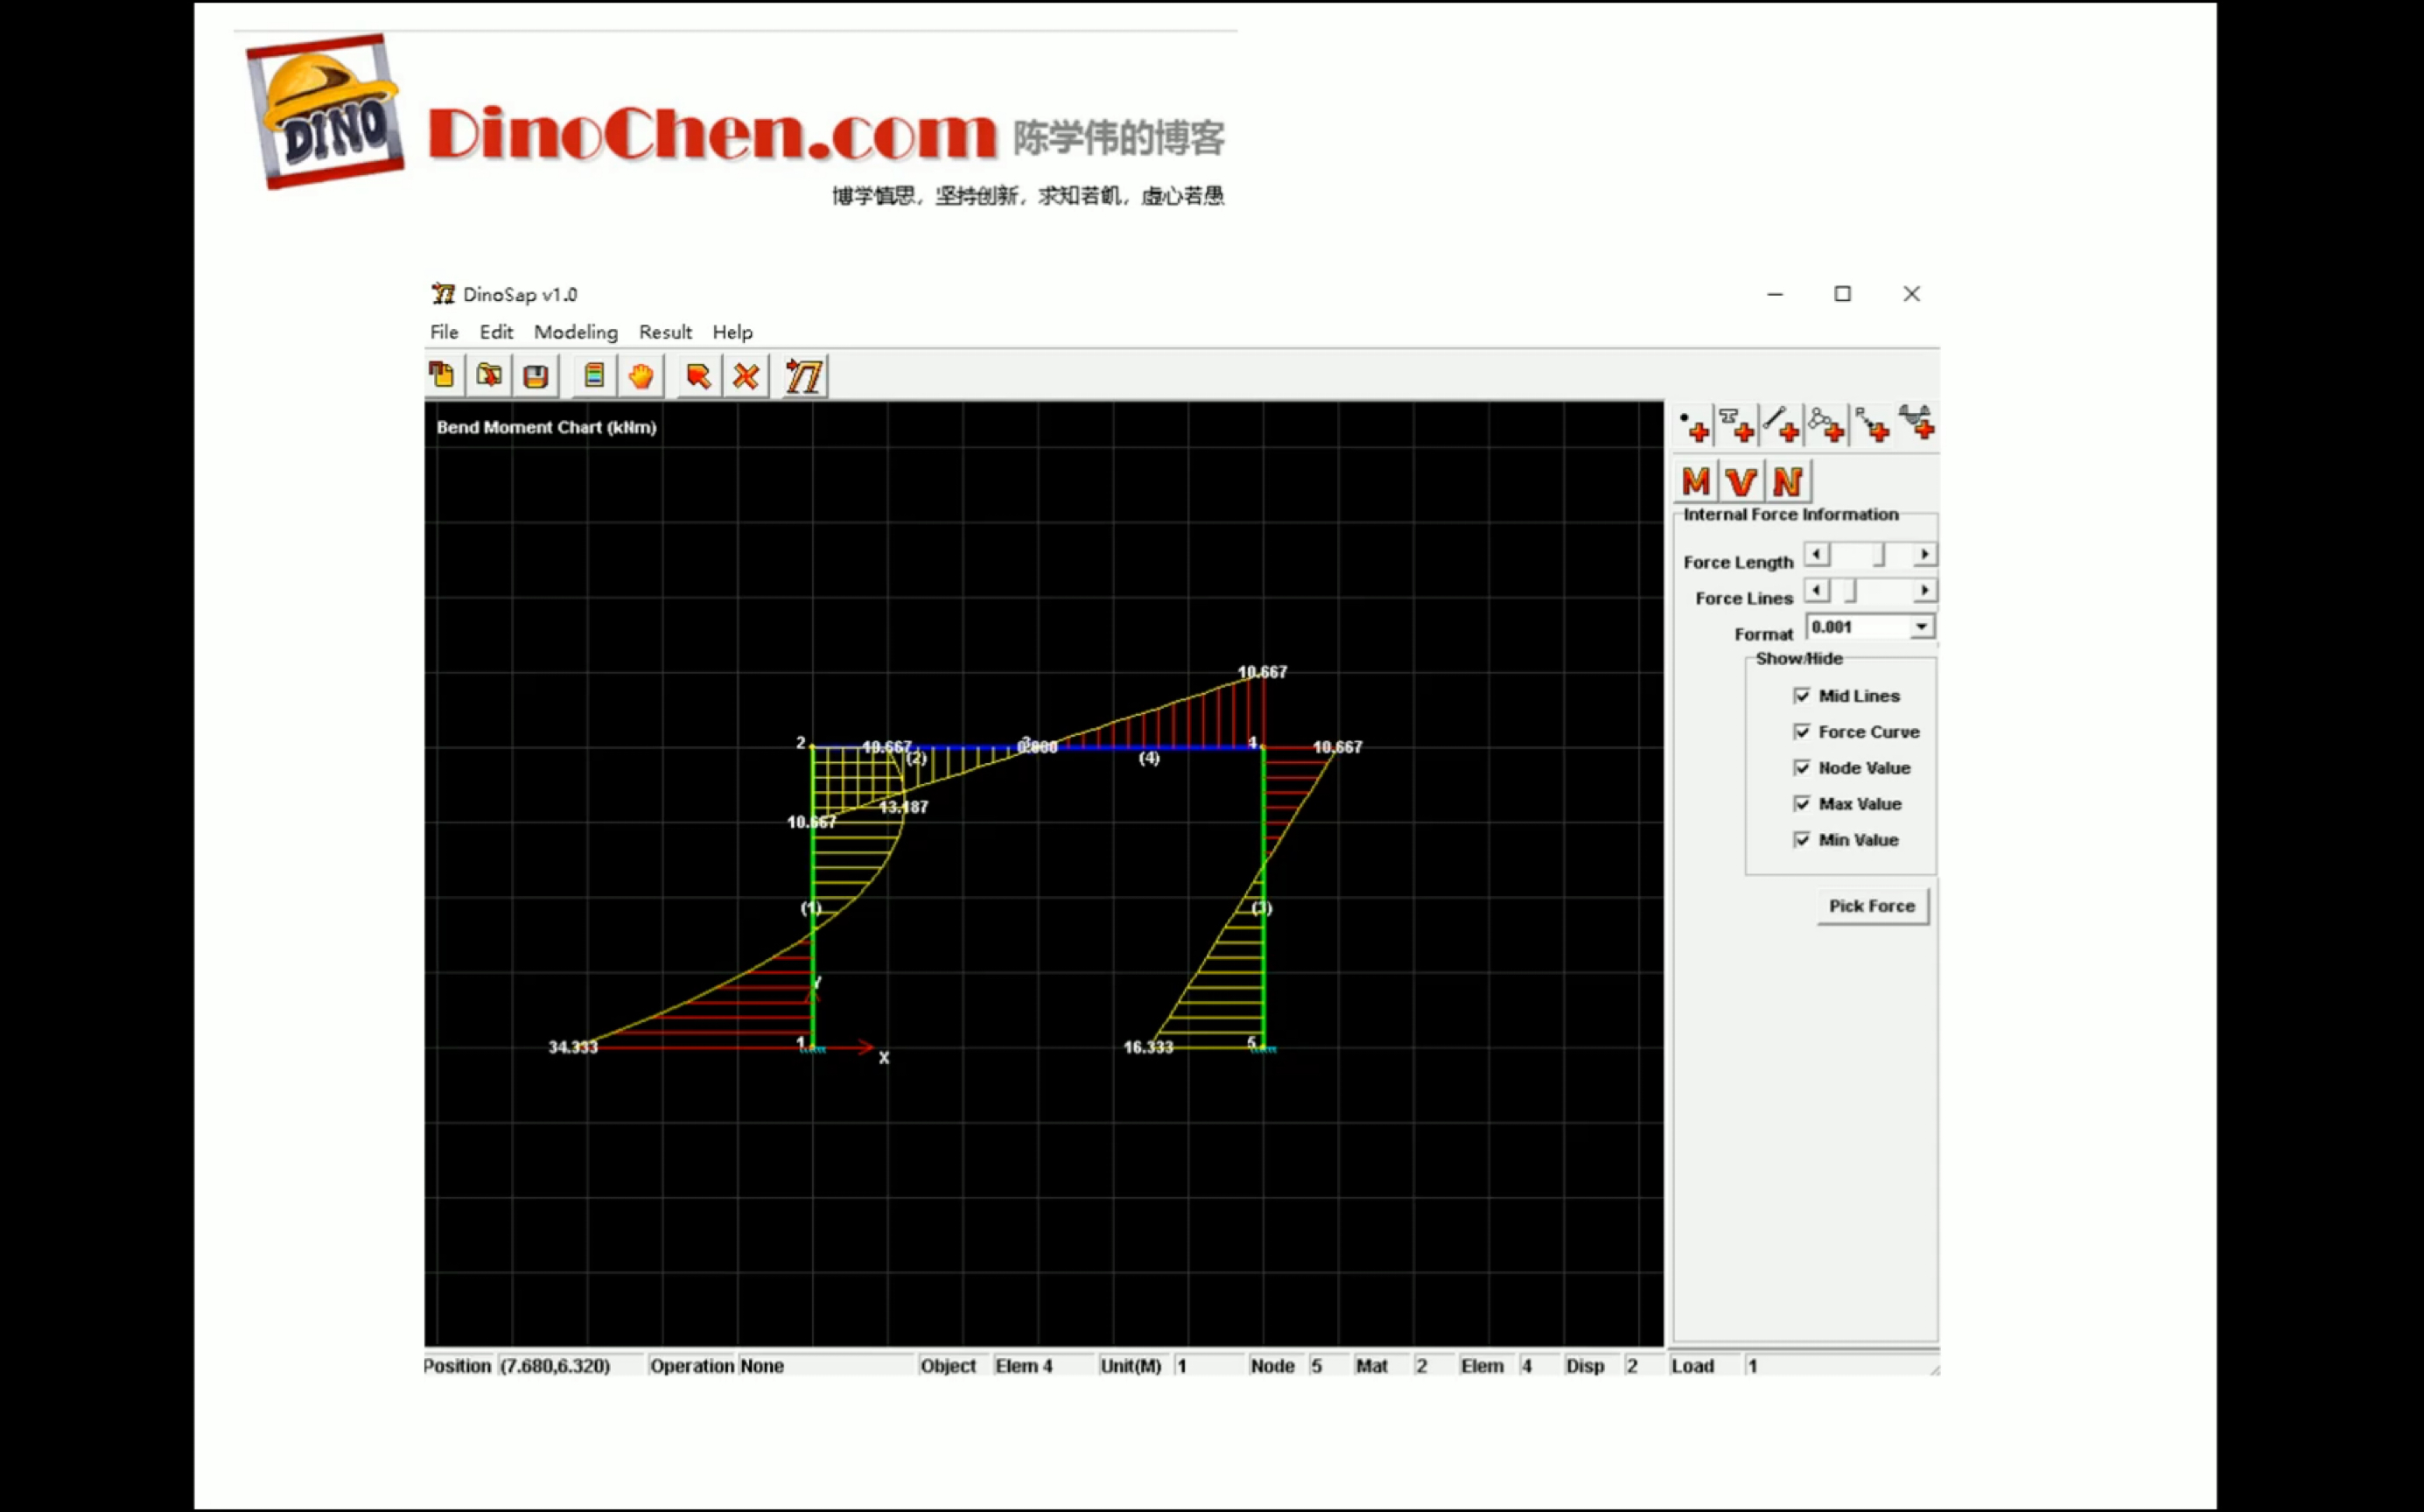Click the 77 SAP analysis icon in toolbar
Screen dimensions: 2424x1512
click(802, 376)
